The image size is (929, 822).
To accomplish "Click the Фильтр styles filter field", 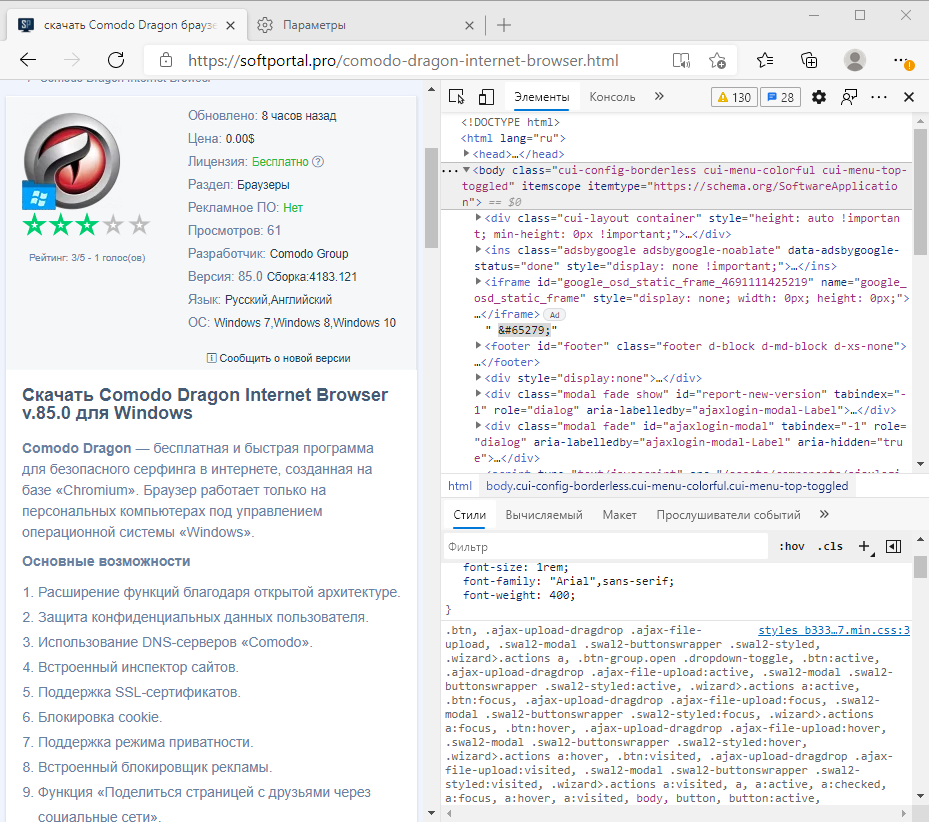I will [606, 546].
